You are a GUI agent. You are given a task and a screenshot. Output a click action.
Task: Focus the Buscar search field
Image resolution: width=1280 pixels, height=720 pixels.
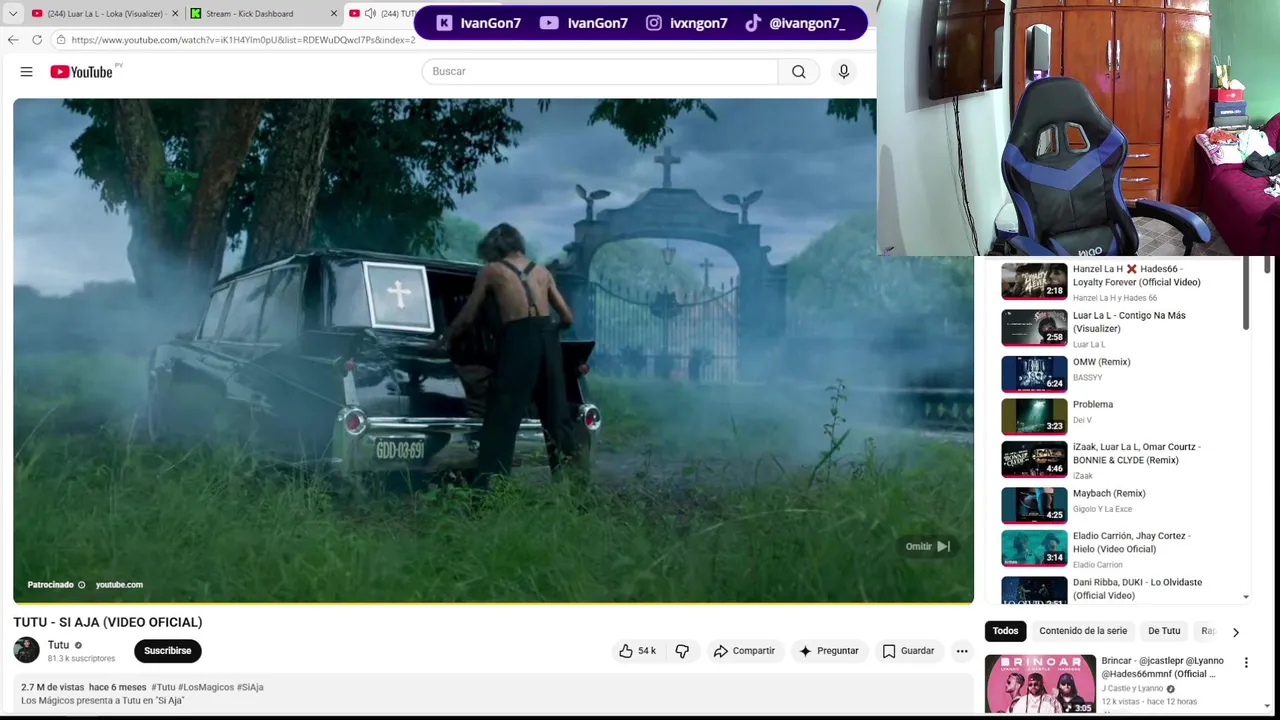click(x=599, y=71)
